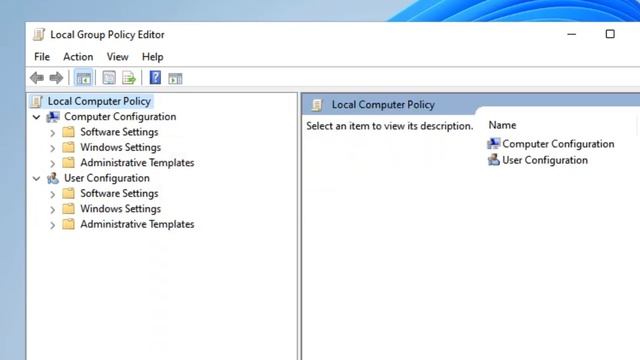Select Computer Configuration text in right pane
Image resolution: width=640 pixels, height=360 pixels.
coord(558,144)
